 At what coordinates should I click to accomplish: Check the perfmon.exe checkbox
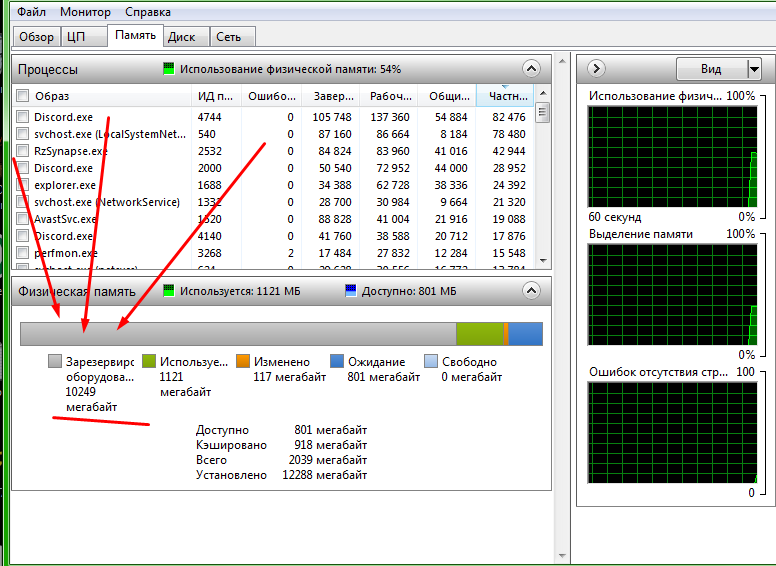coord(22,253)
